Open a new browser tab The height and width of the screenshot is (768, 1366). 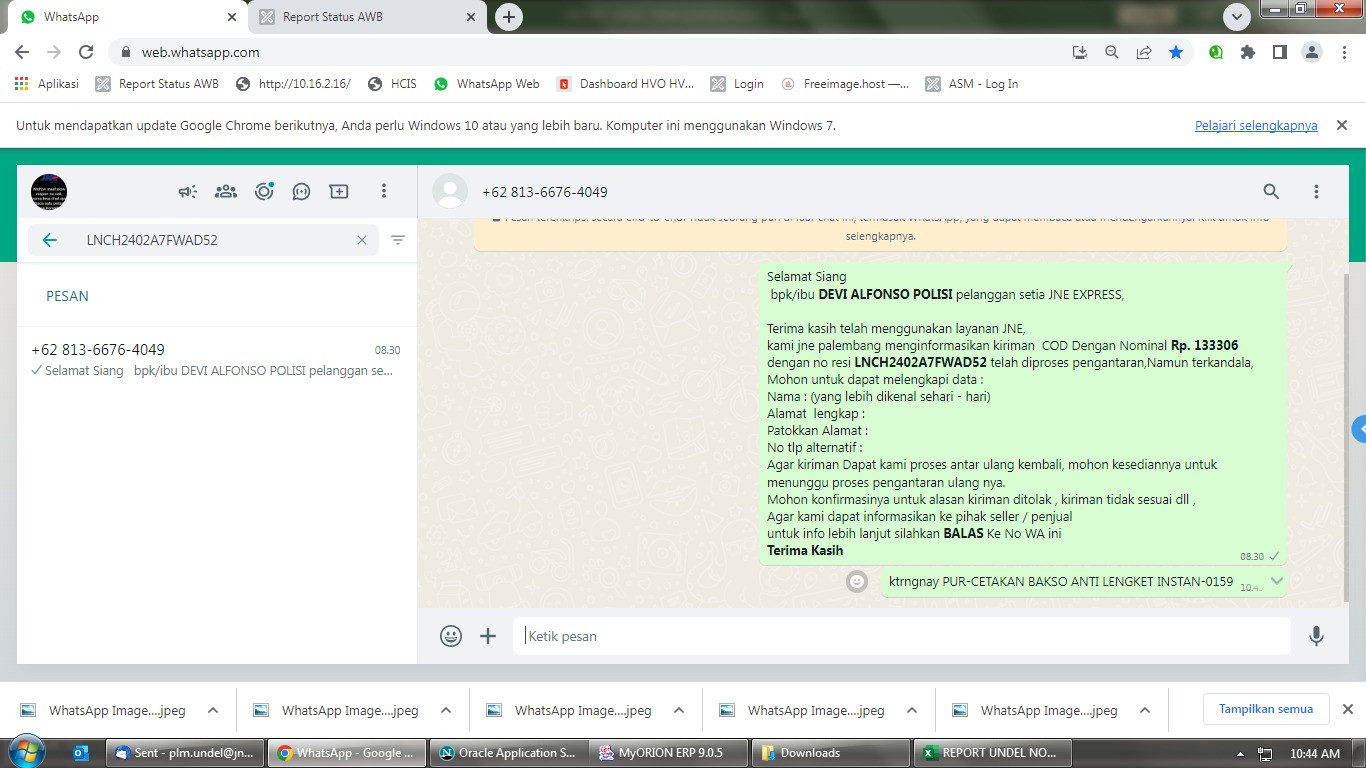pyautogui.click(x=509, y=17)
